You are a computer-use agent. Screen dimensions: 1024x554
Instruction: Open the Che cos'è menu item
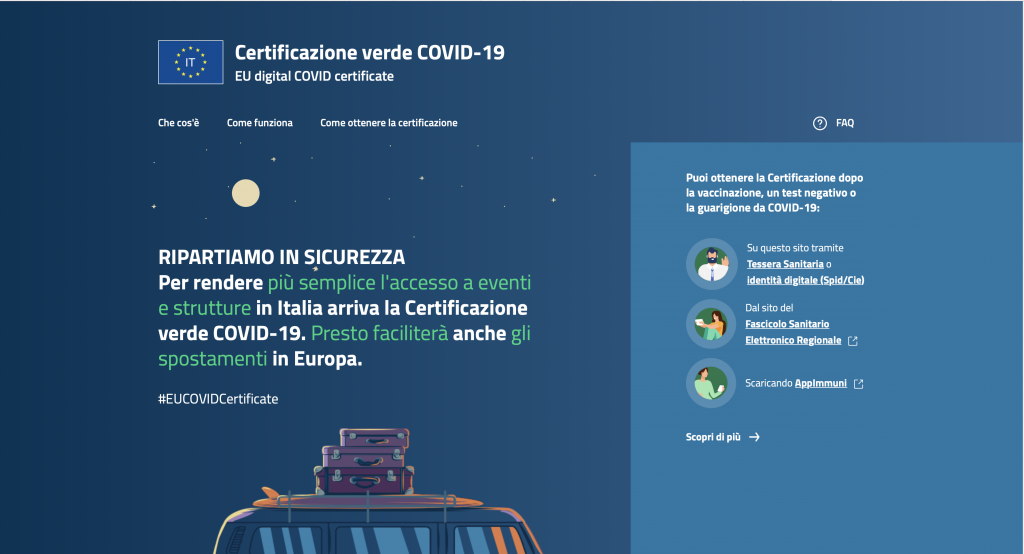178,123
